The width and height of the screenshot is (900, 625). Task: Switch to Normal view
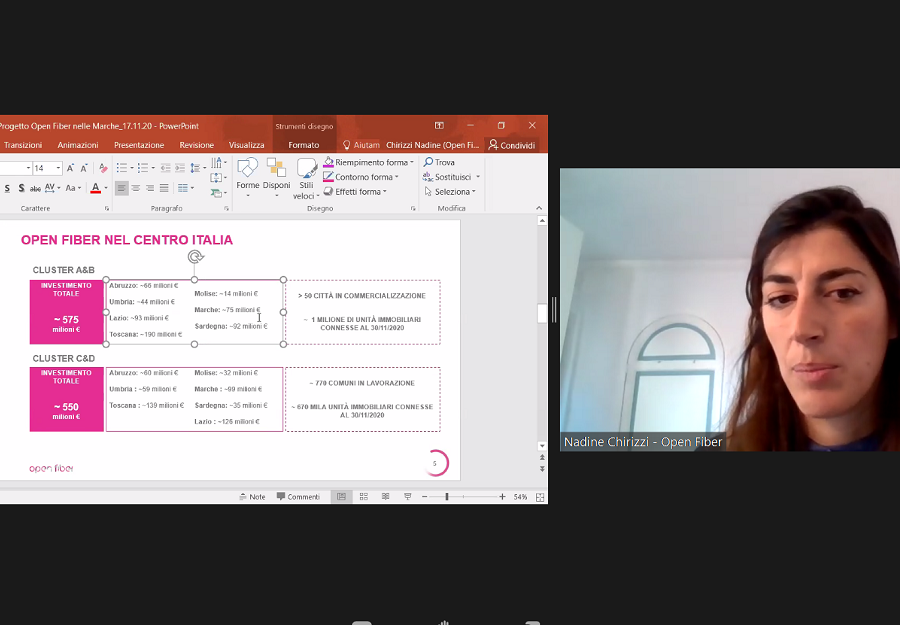click(x=342, y=496)
